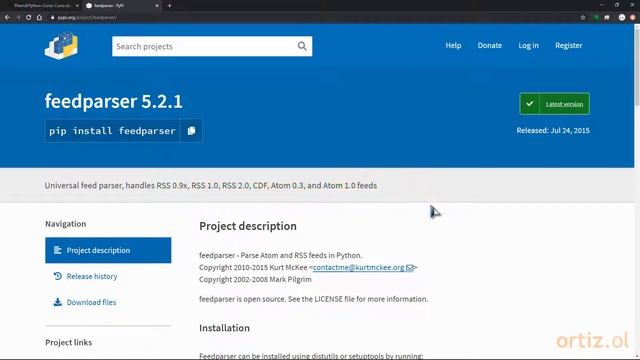The width and height of the screenshot is (640, 360).
Task: Click the Donate link
Action: 490,45
